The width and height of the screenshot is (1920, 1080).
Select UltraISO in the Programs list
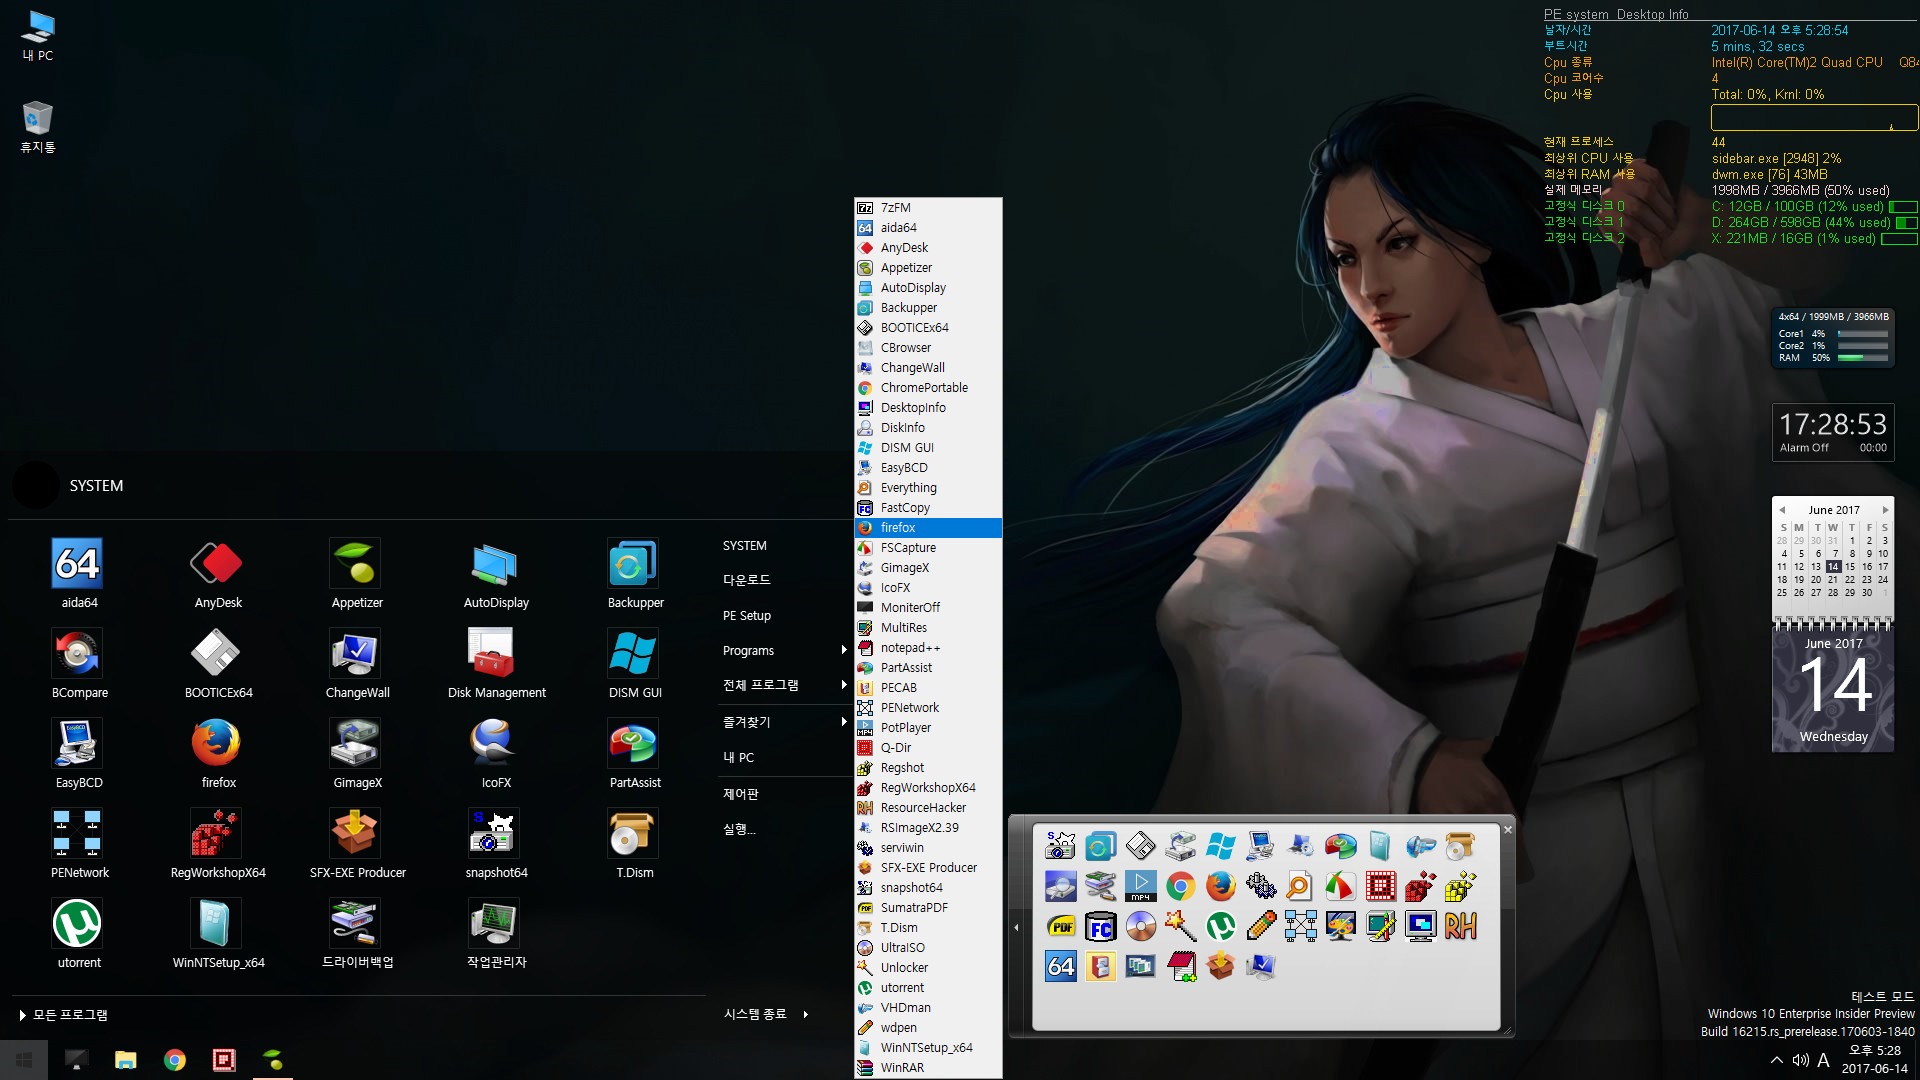(x=928, y=948)
